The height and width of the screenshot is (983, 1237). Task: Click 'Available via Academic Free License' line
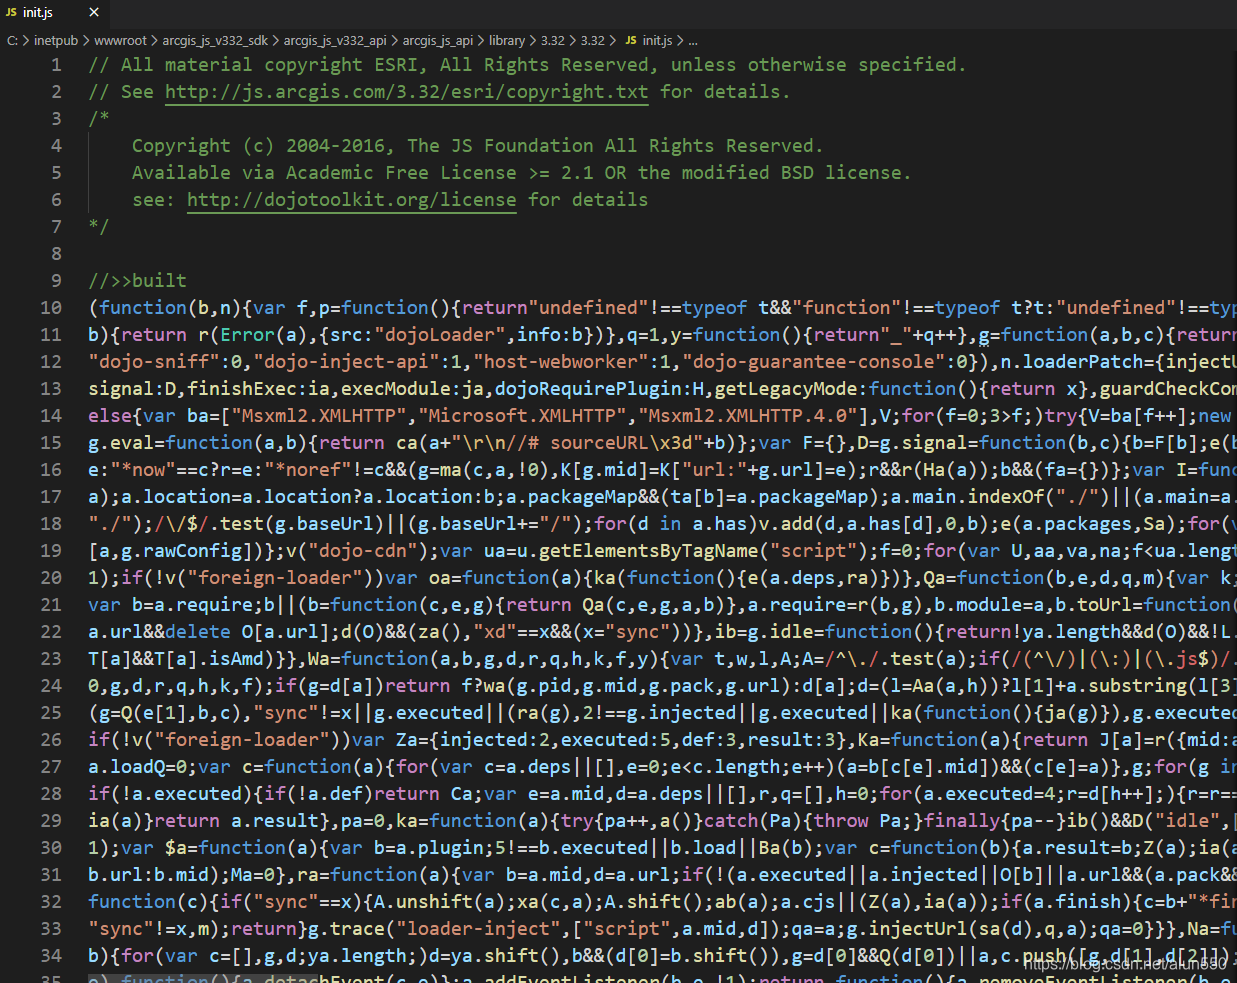click(x=521, y=173)
